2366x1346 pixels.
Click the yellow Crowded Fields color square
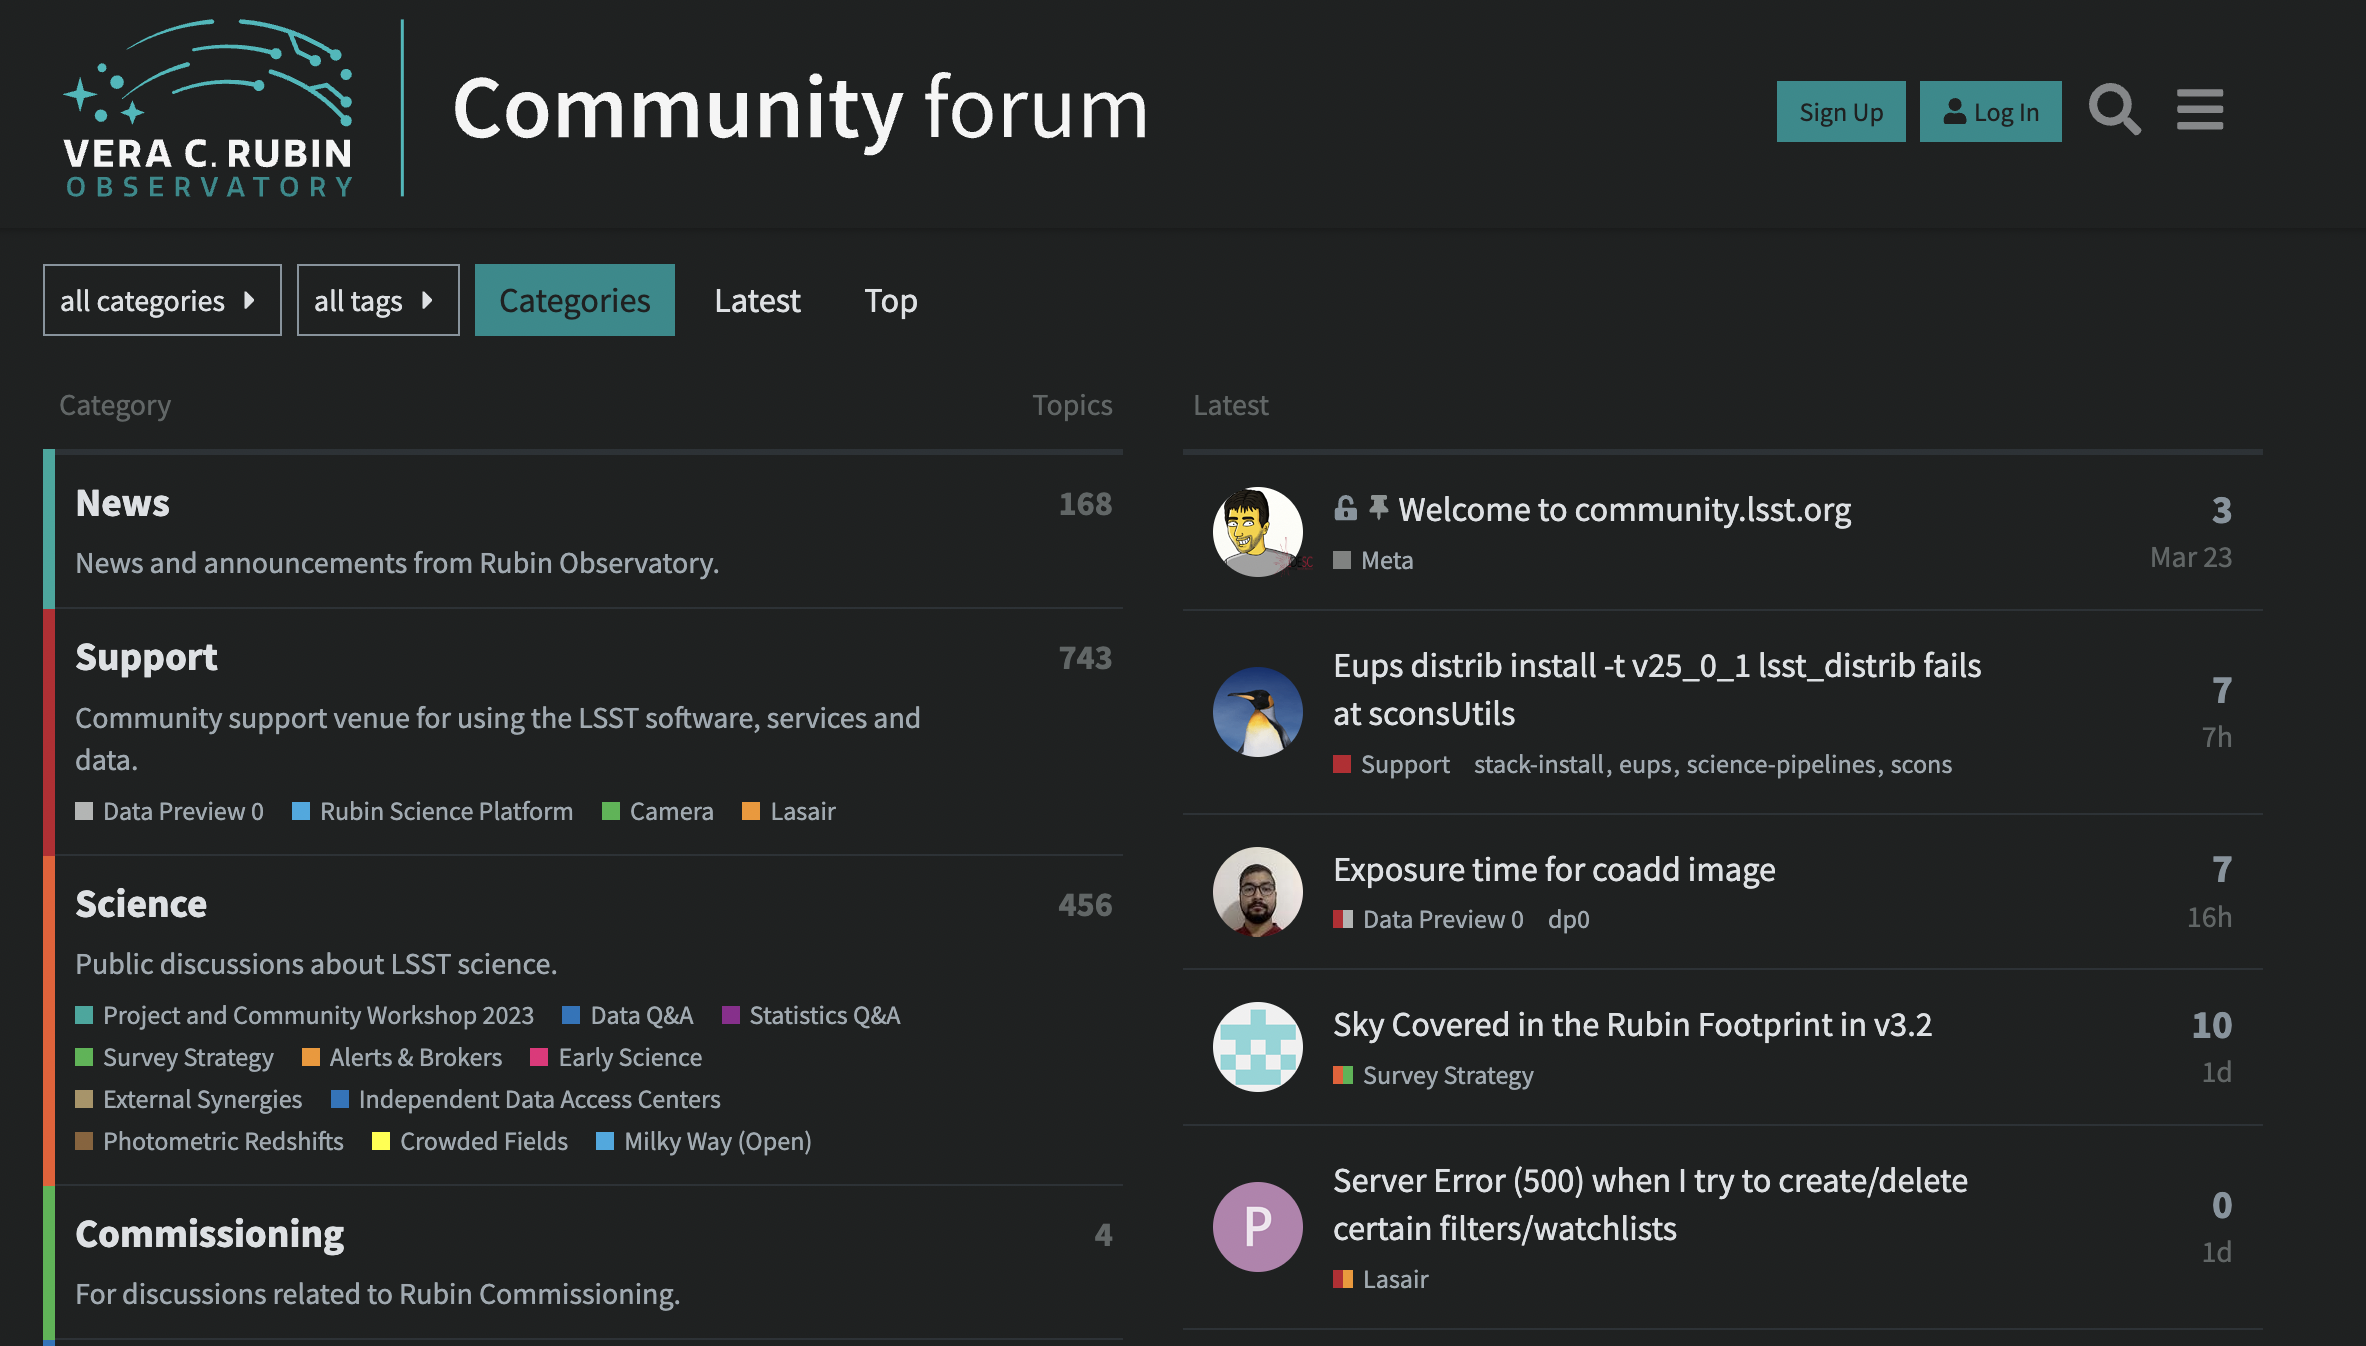coord(381,1141)
